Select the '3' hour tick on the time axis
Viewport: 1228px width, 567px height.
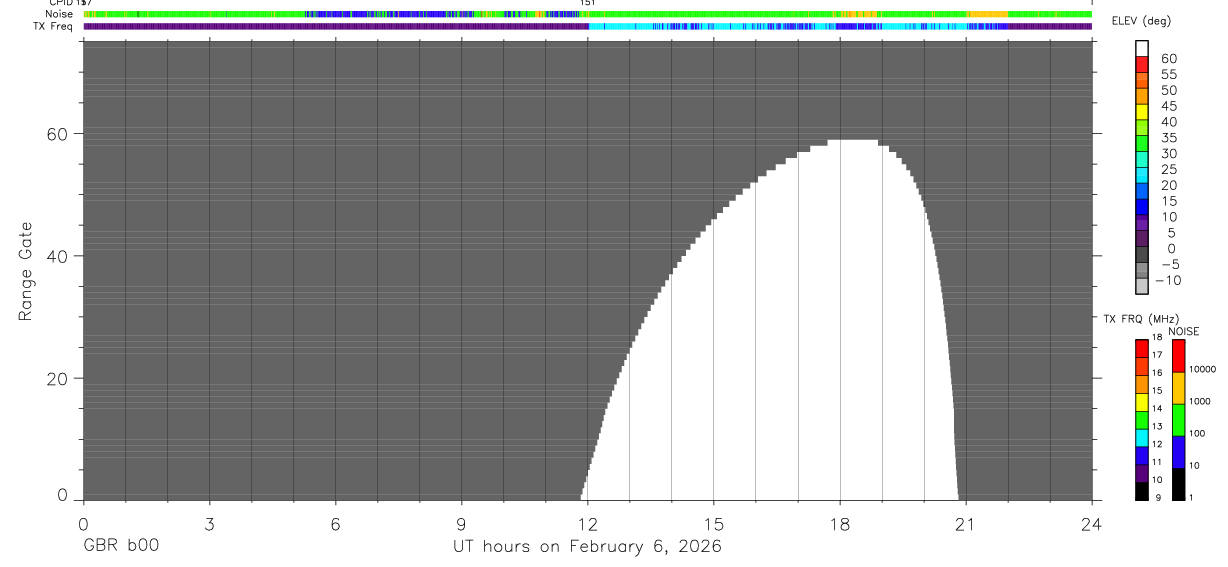pyautogui.click(x=209, y=524)
